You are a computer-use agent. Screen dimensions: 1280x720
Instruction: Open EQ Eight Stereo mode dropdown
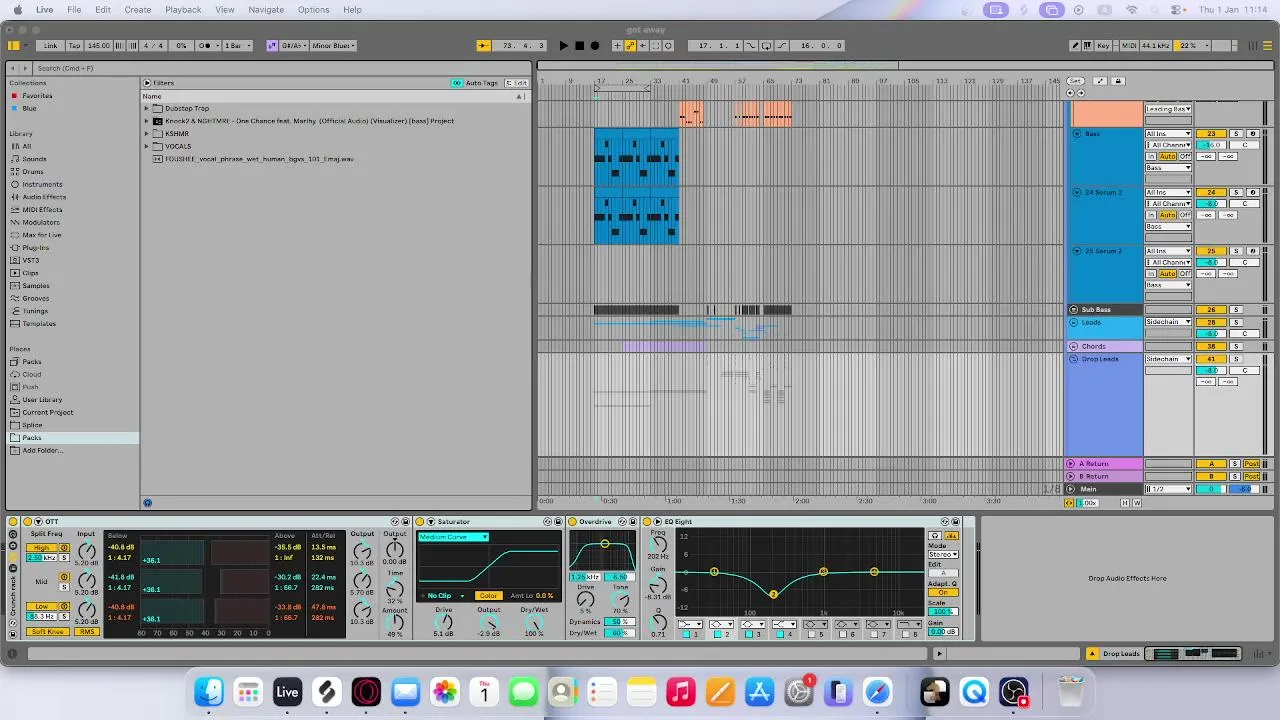[943, 554]
